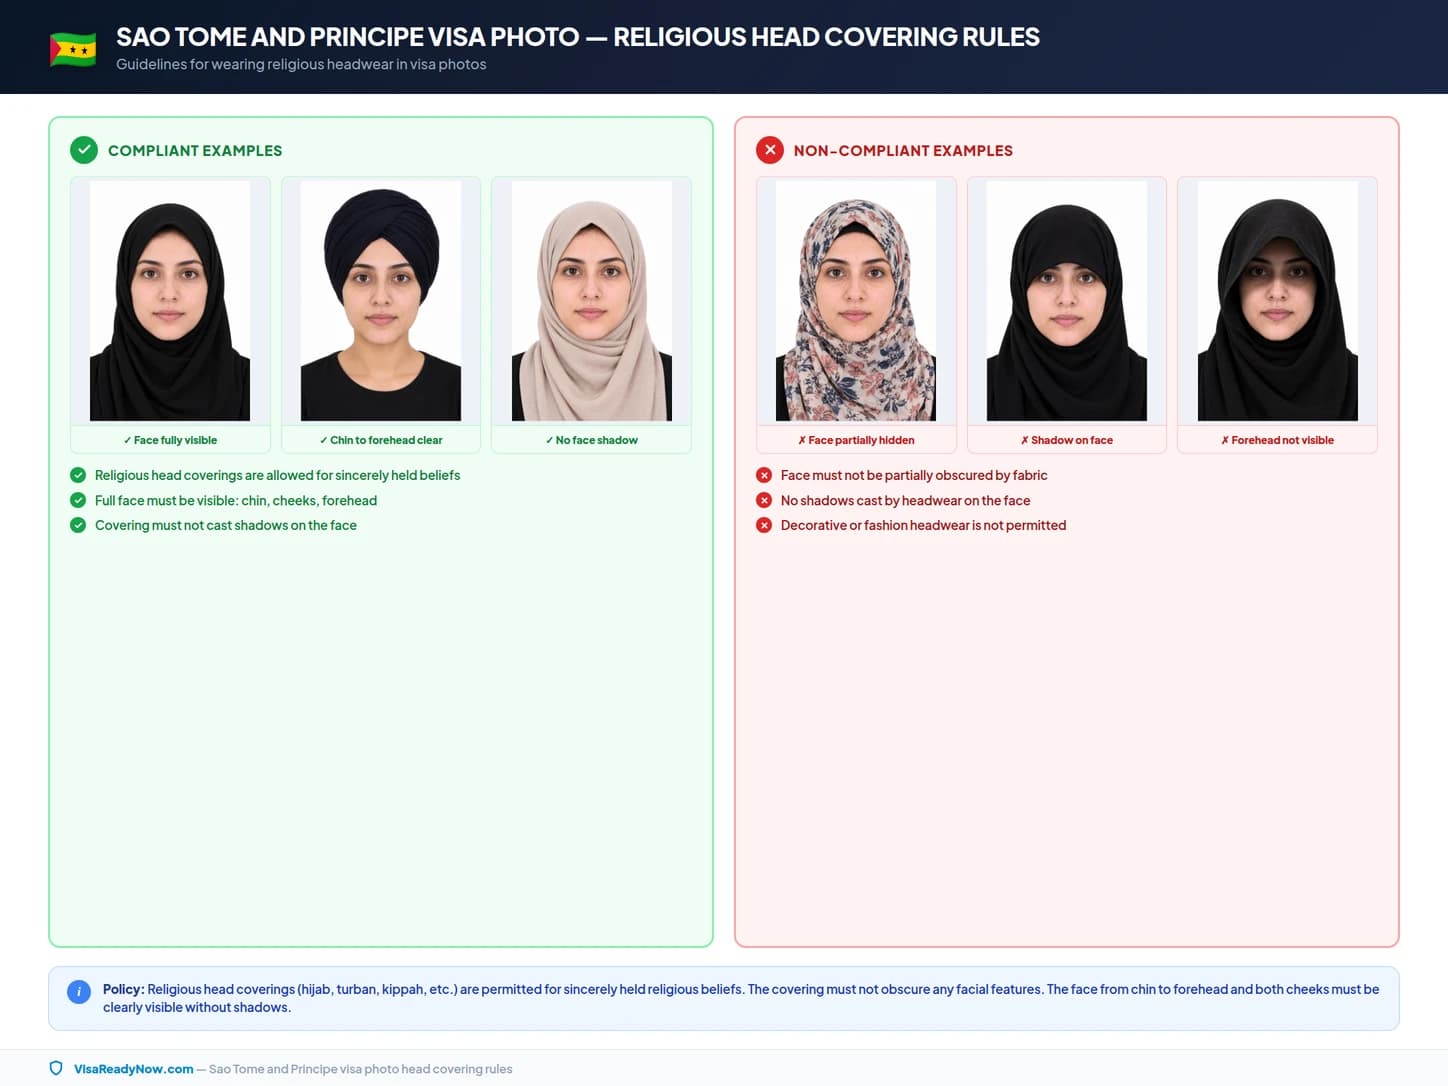Screen dimensions: 1448x1086
Task: Click the subtitle Guidelines for wearing religious headwear
Action: pos(301,64)
